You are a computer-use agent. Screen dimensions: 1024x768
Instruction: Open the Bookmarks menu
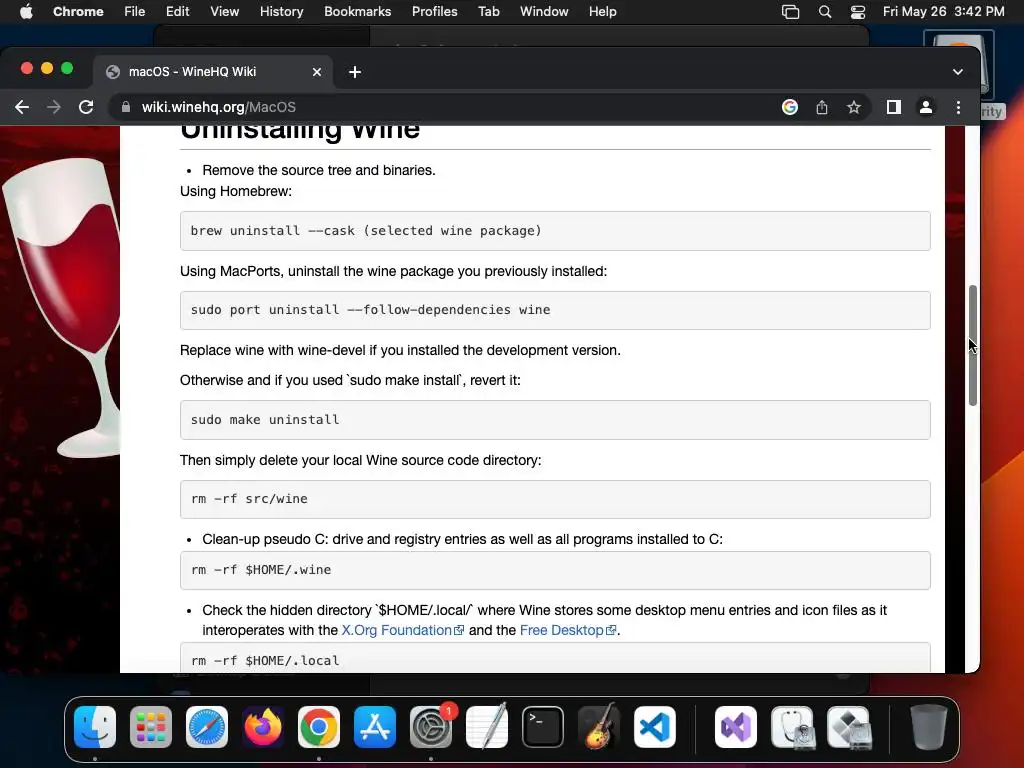pyautogui.click(x=357, y=12)
